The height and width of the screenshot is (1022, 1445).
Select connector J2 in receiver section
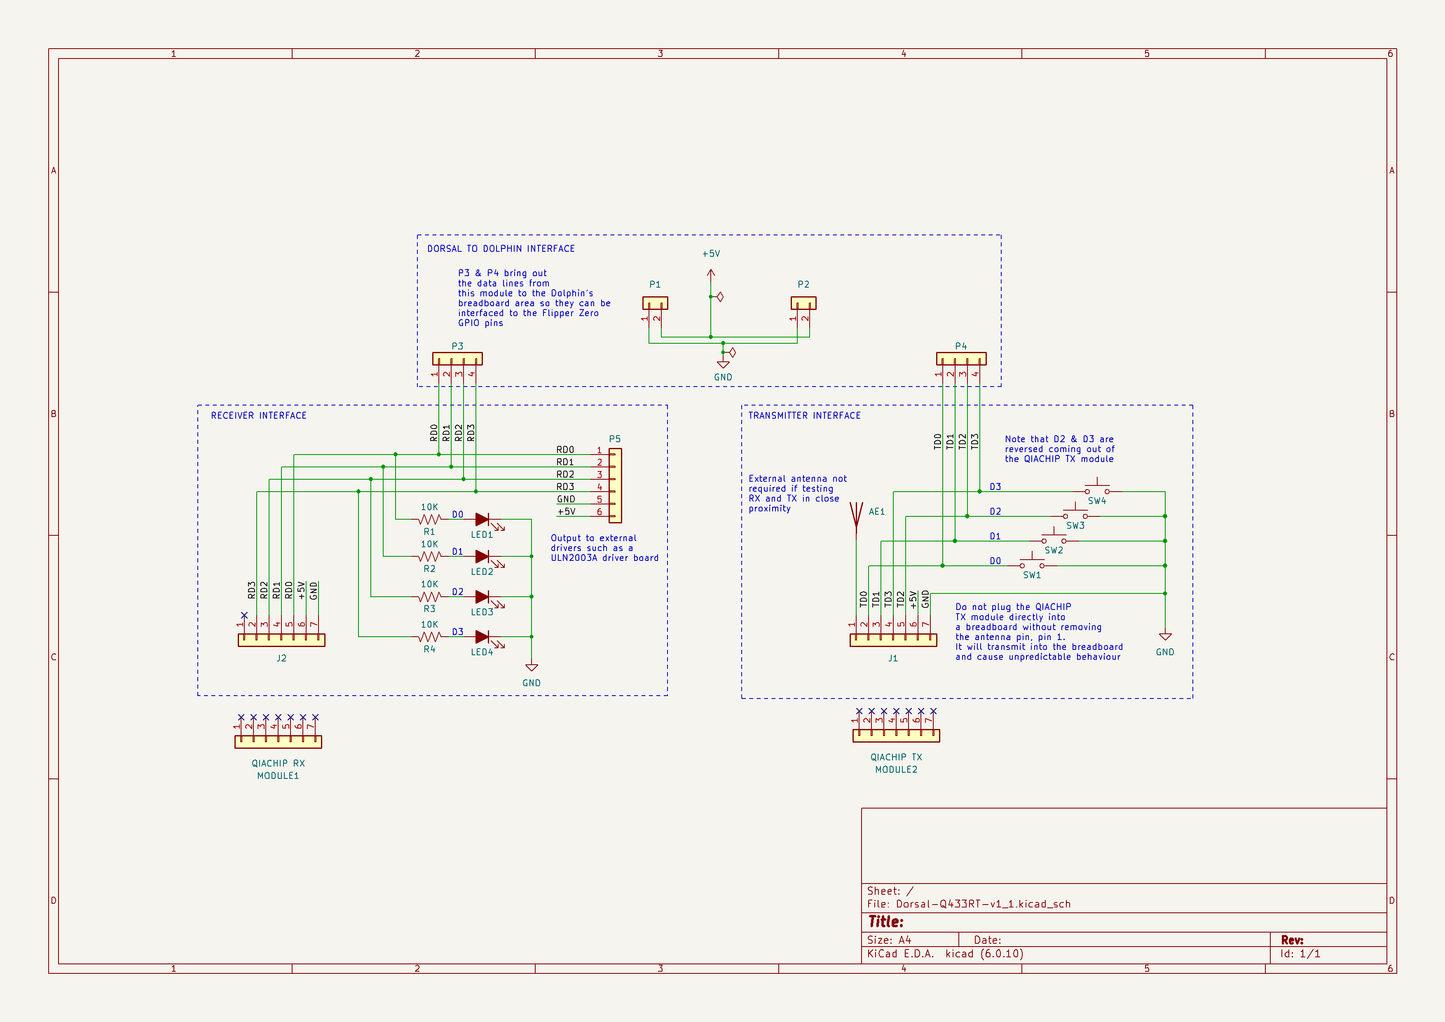pos(280,640)
